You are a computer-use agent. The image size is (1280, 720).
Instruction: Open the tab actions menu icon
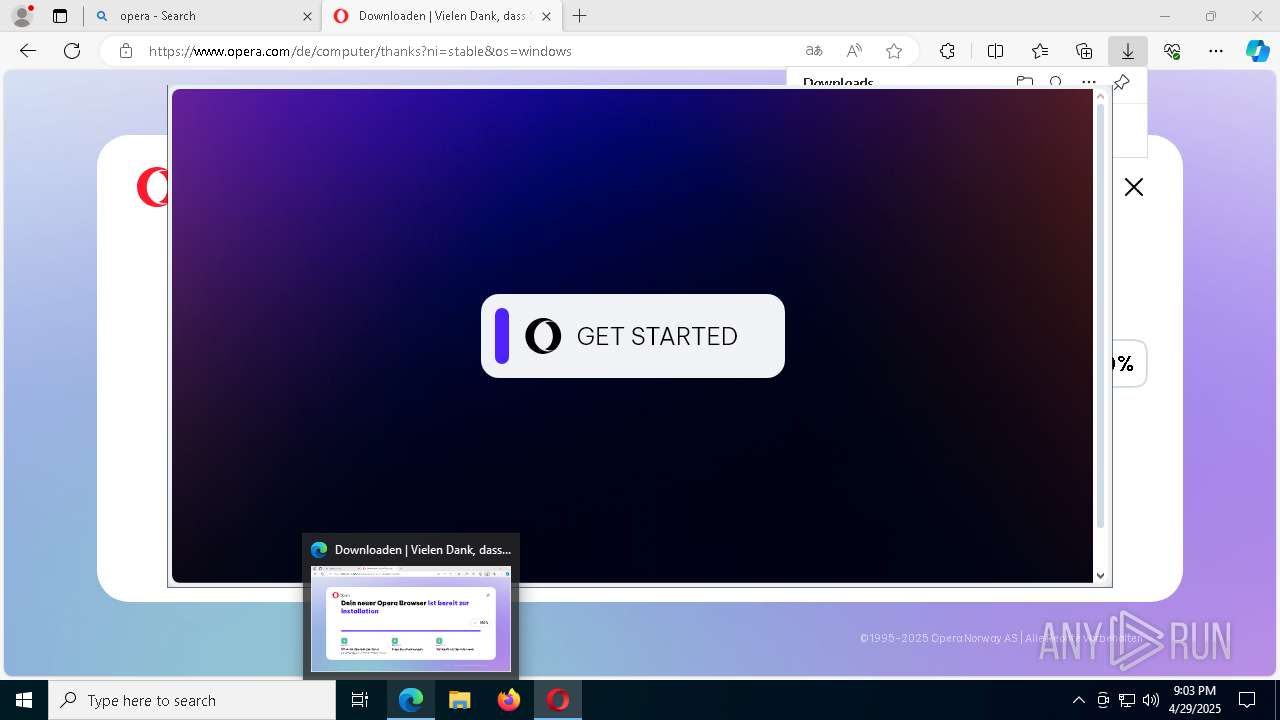(60, 16)
